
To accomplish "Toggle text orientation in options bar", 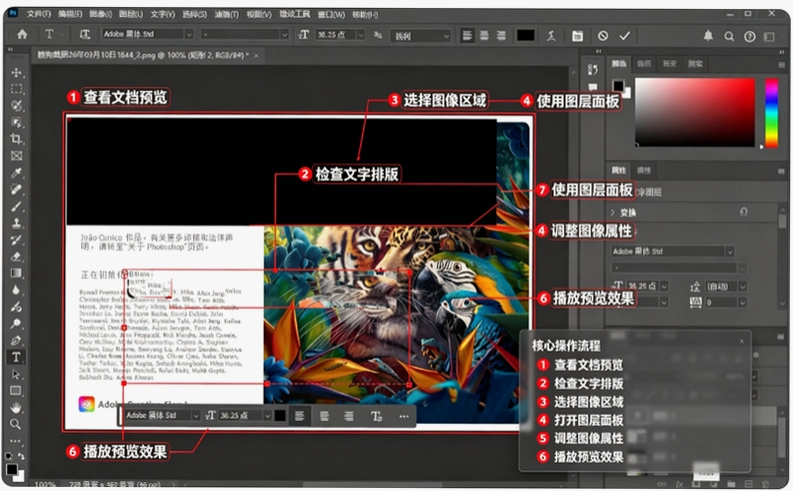I will (84, 34).
